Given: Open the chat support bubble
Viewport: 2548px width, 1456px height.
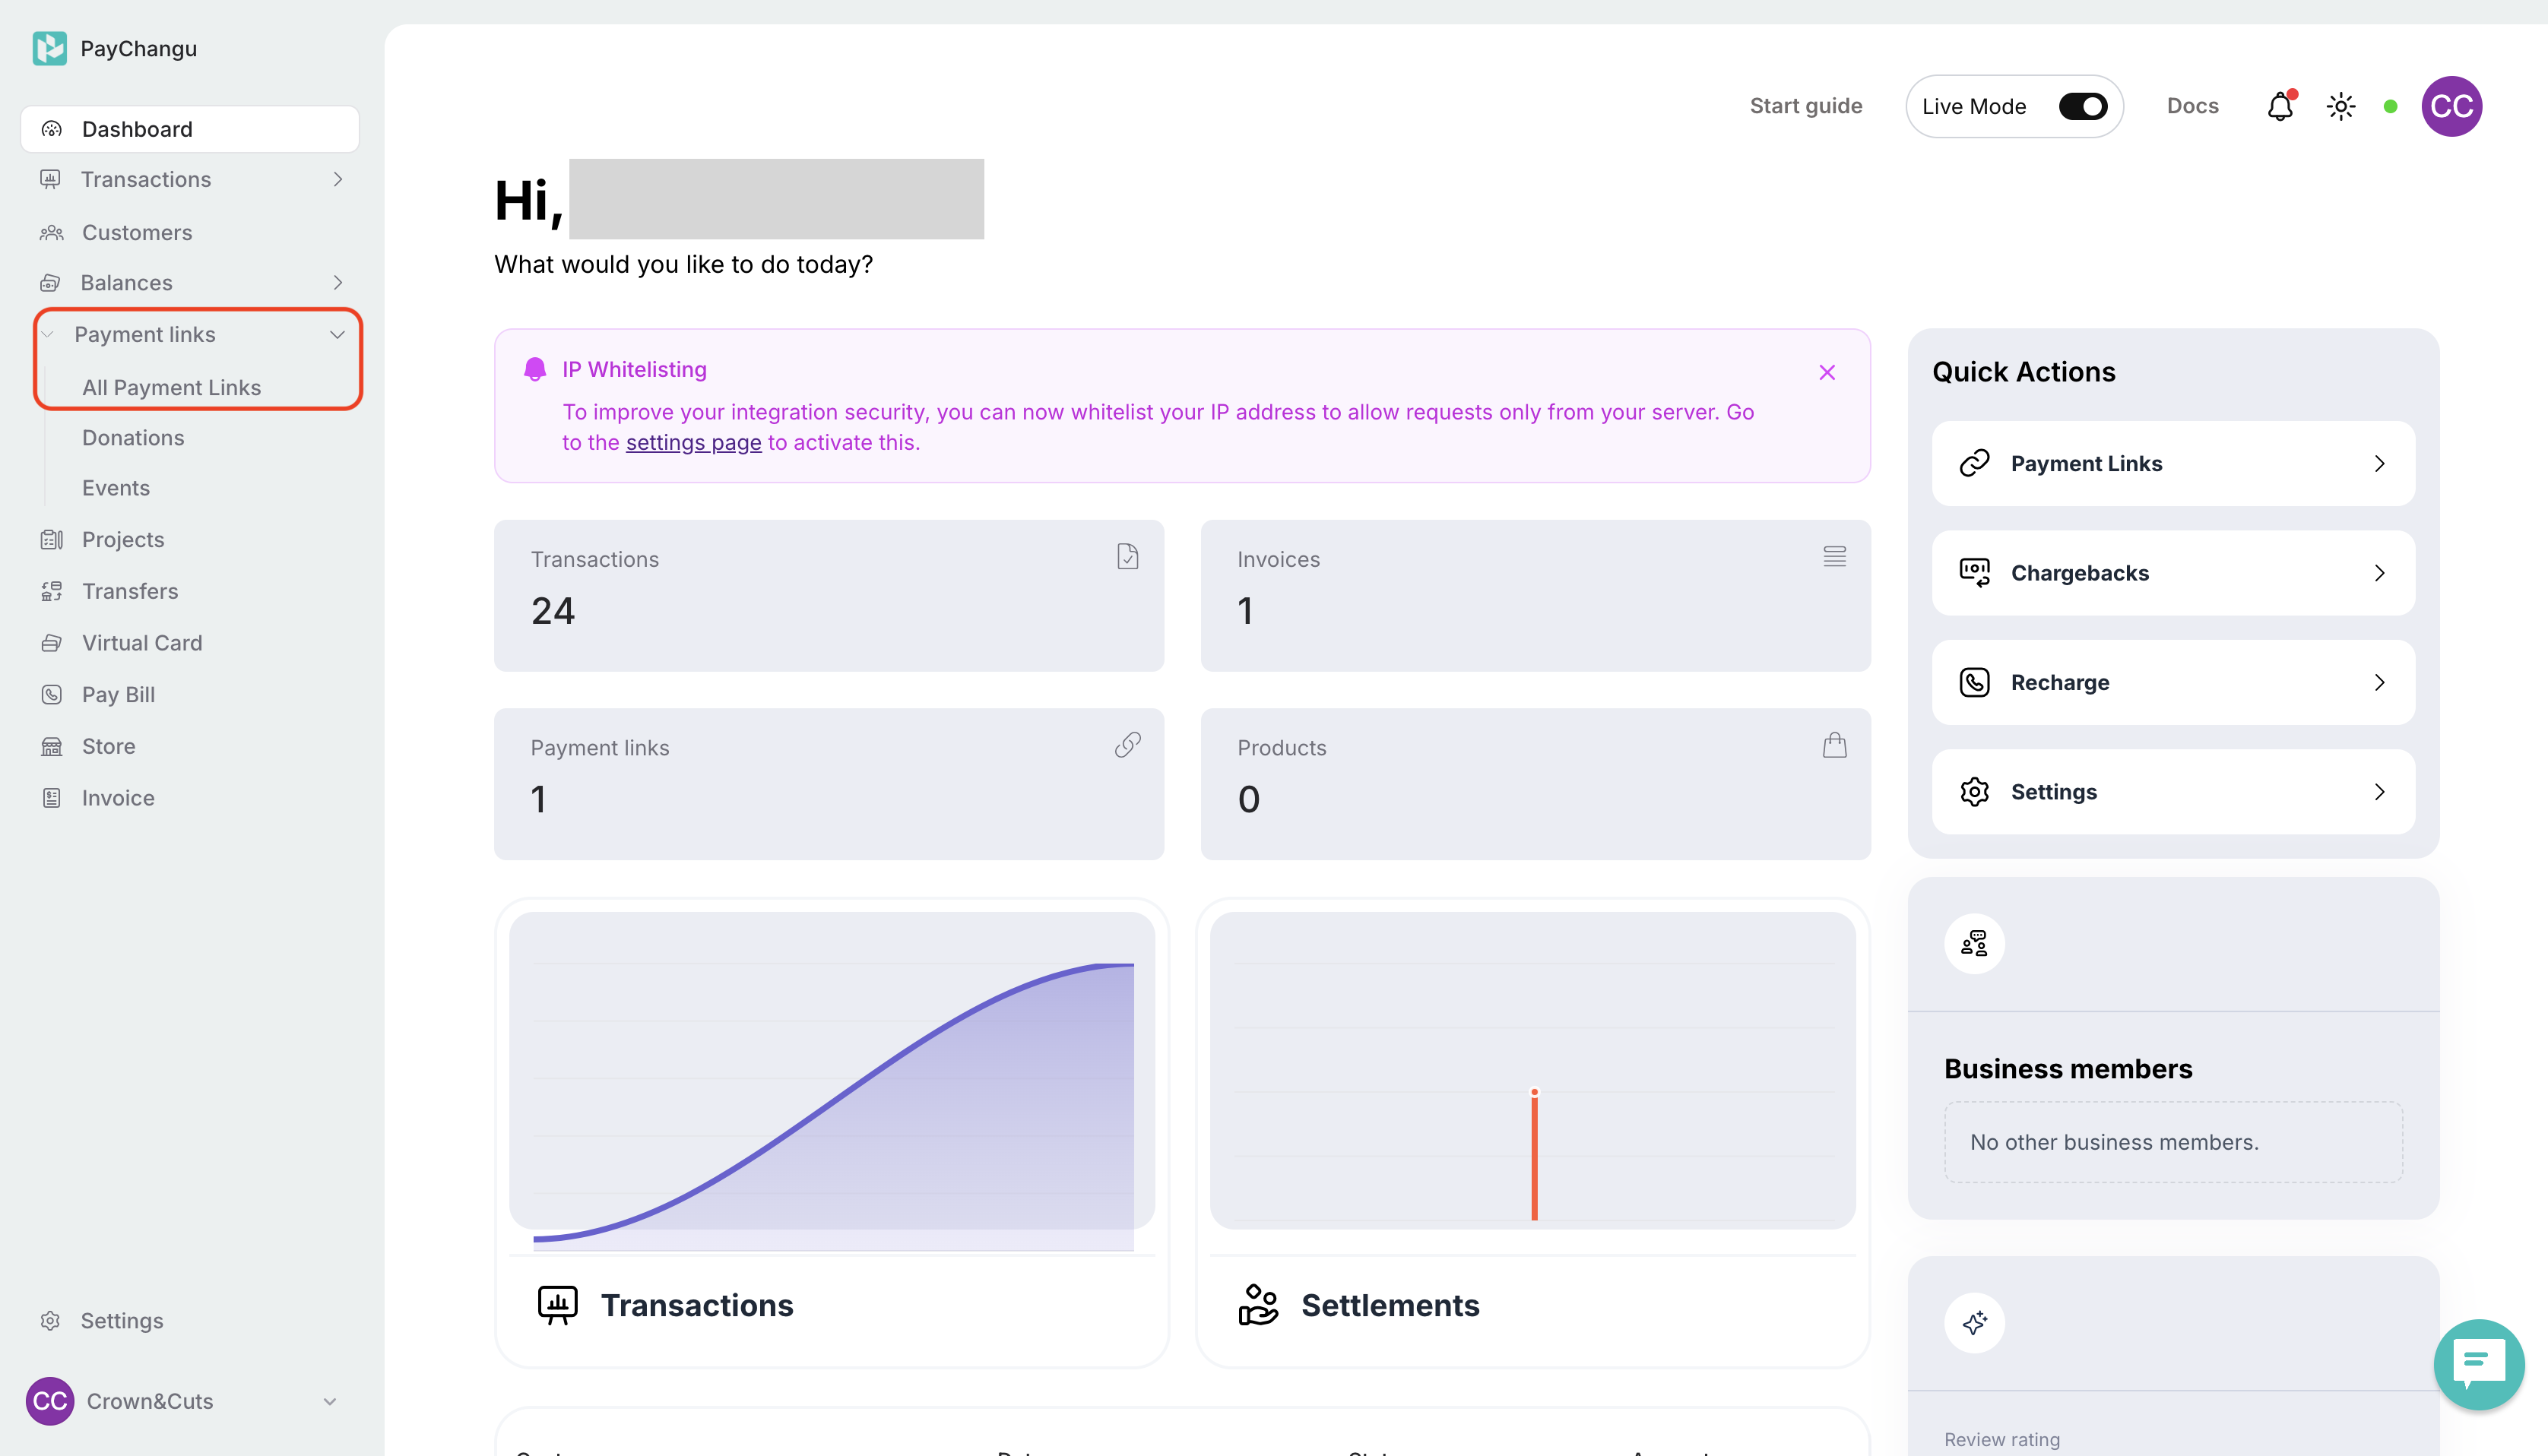Looking at the screenshot, I should (x=2478, y=1363).
